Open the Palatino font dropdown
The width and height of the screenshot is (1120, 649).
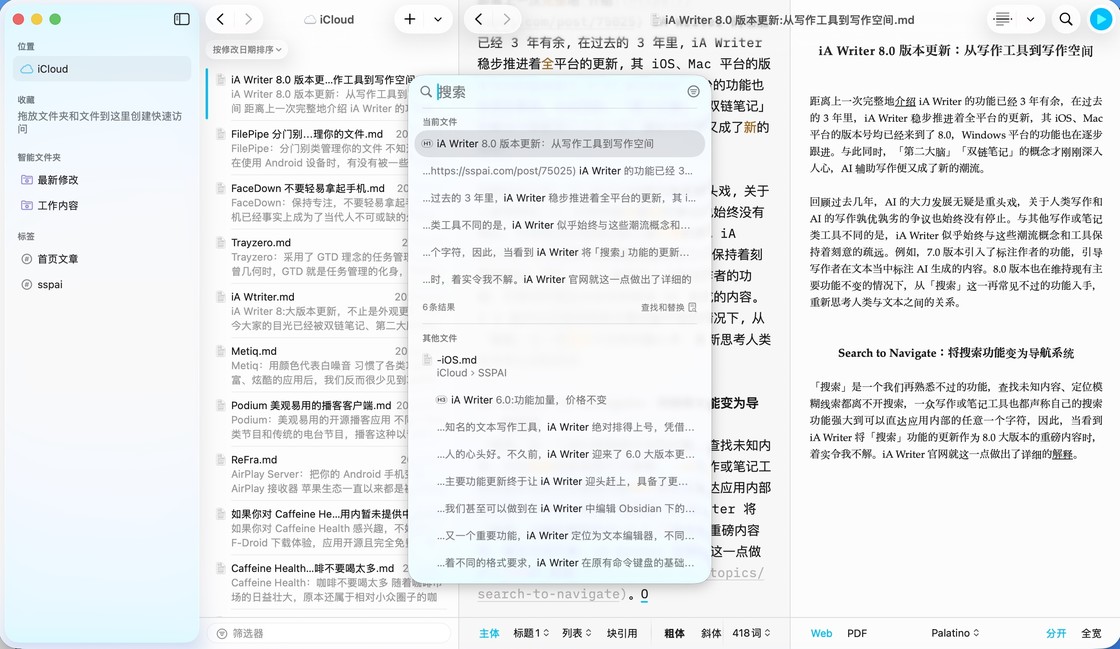(955, 633)
